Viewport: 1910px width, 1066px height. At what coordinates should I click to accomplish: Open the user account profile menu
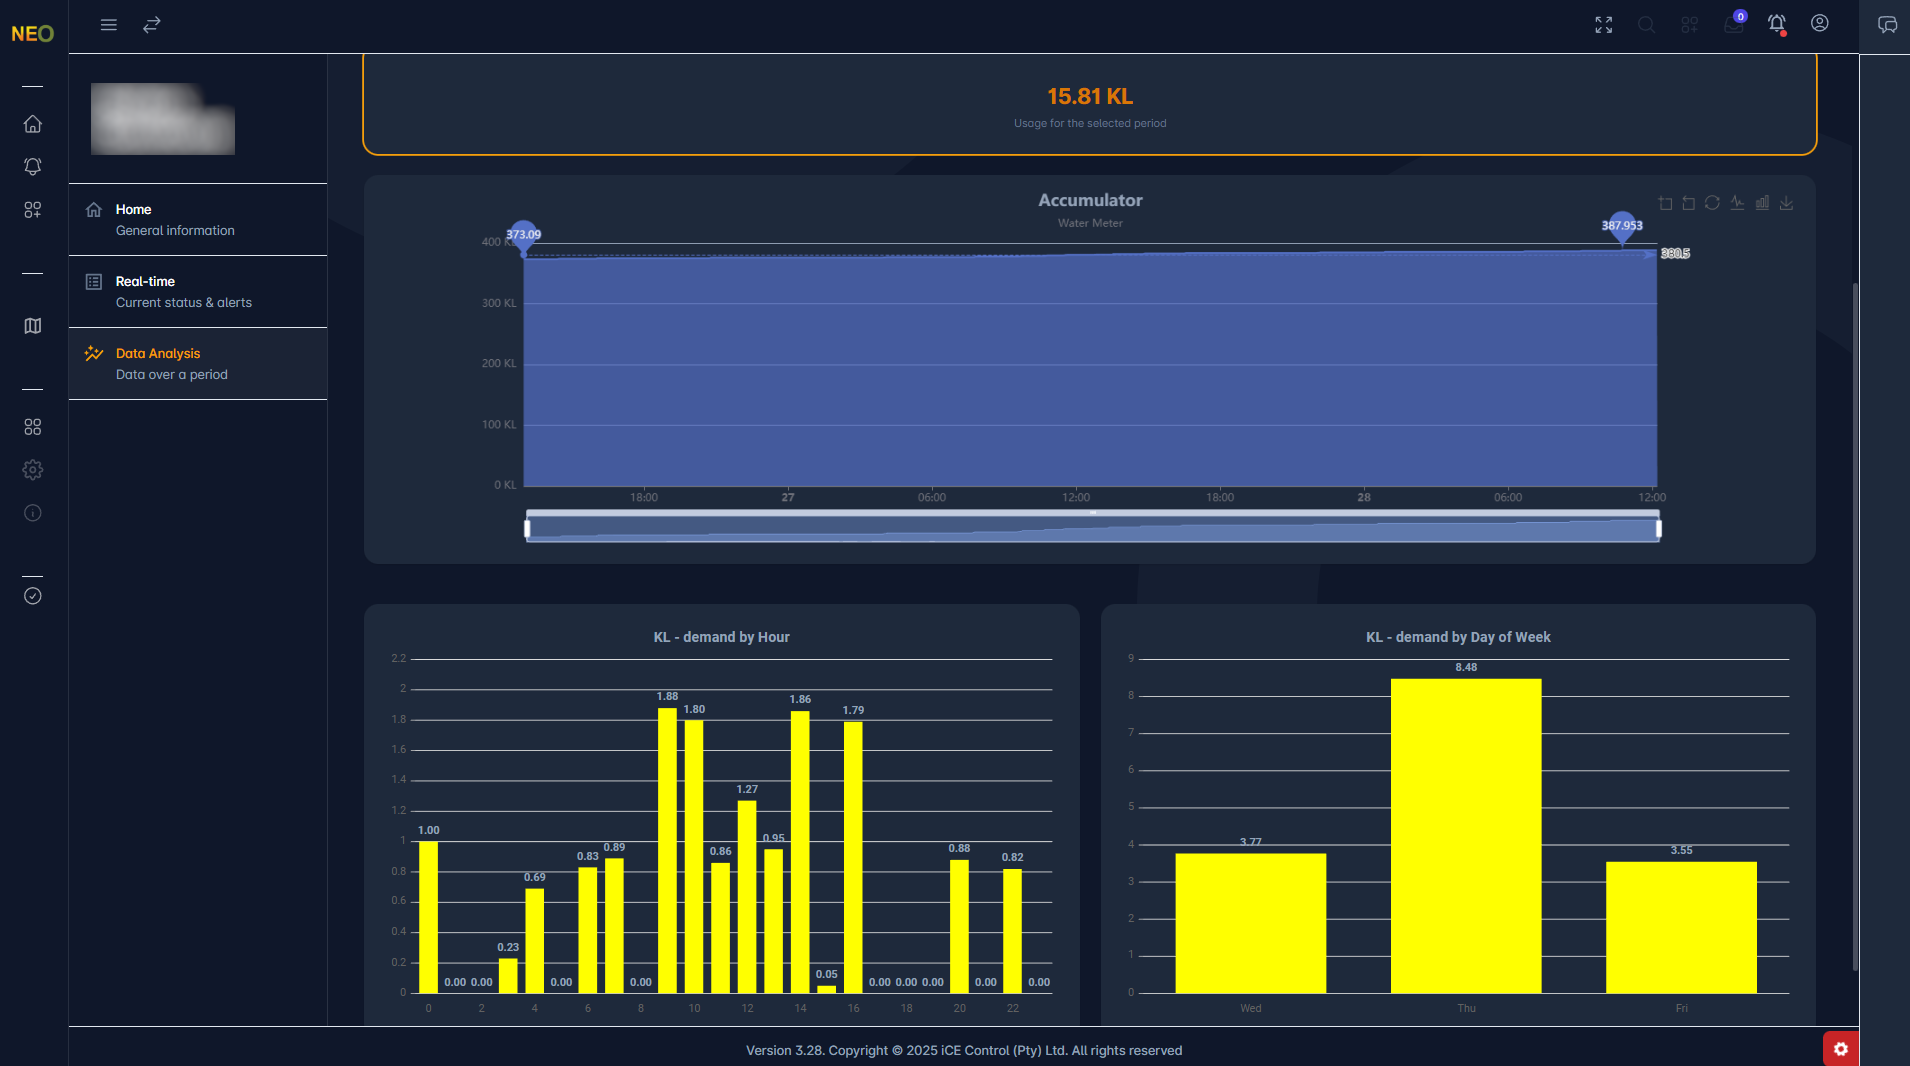coord(1820,24)
